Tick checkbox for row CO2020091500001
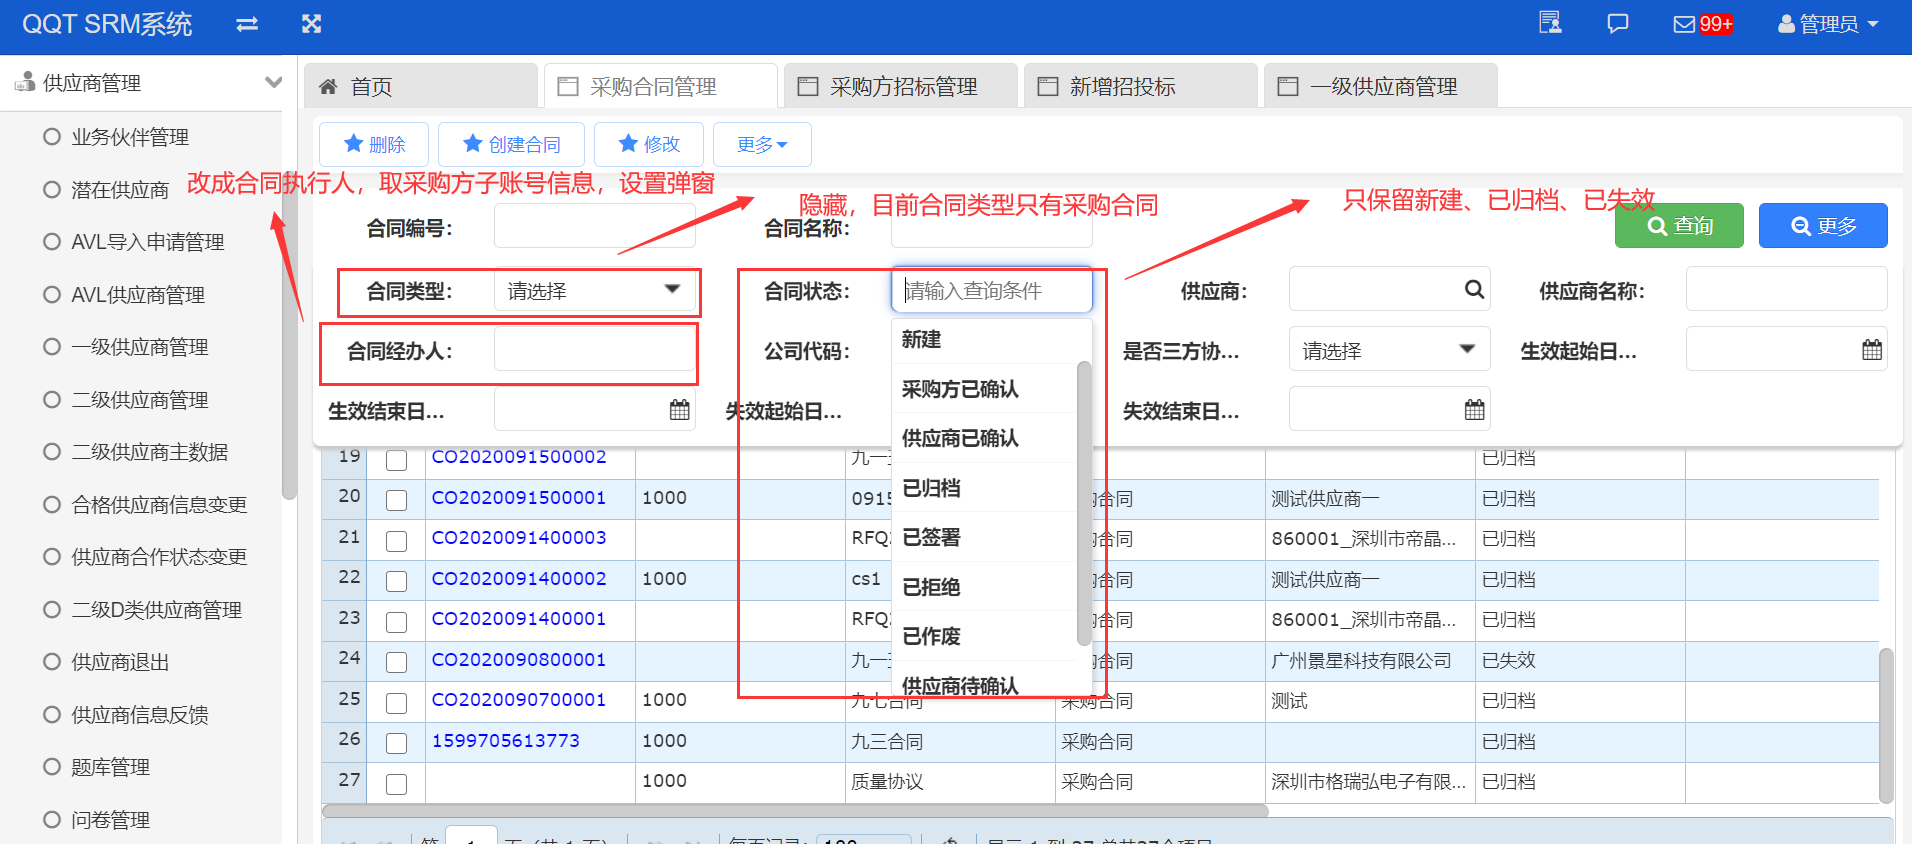Image resolution: width=1912 pixels, height=844 pixels. click(x=397, y=500)
